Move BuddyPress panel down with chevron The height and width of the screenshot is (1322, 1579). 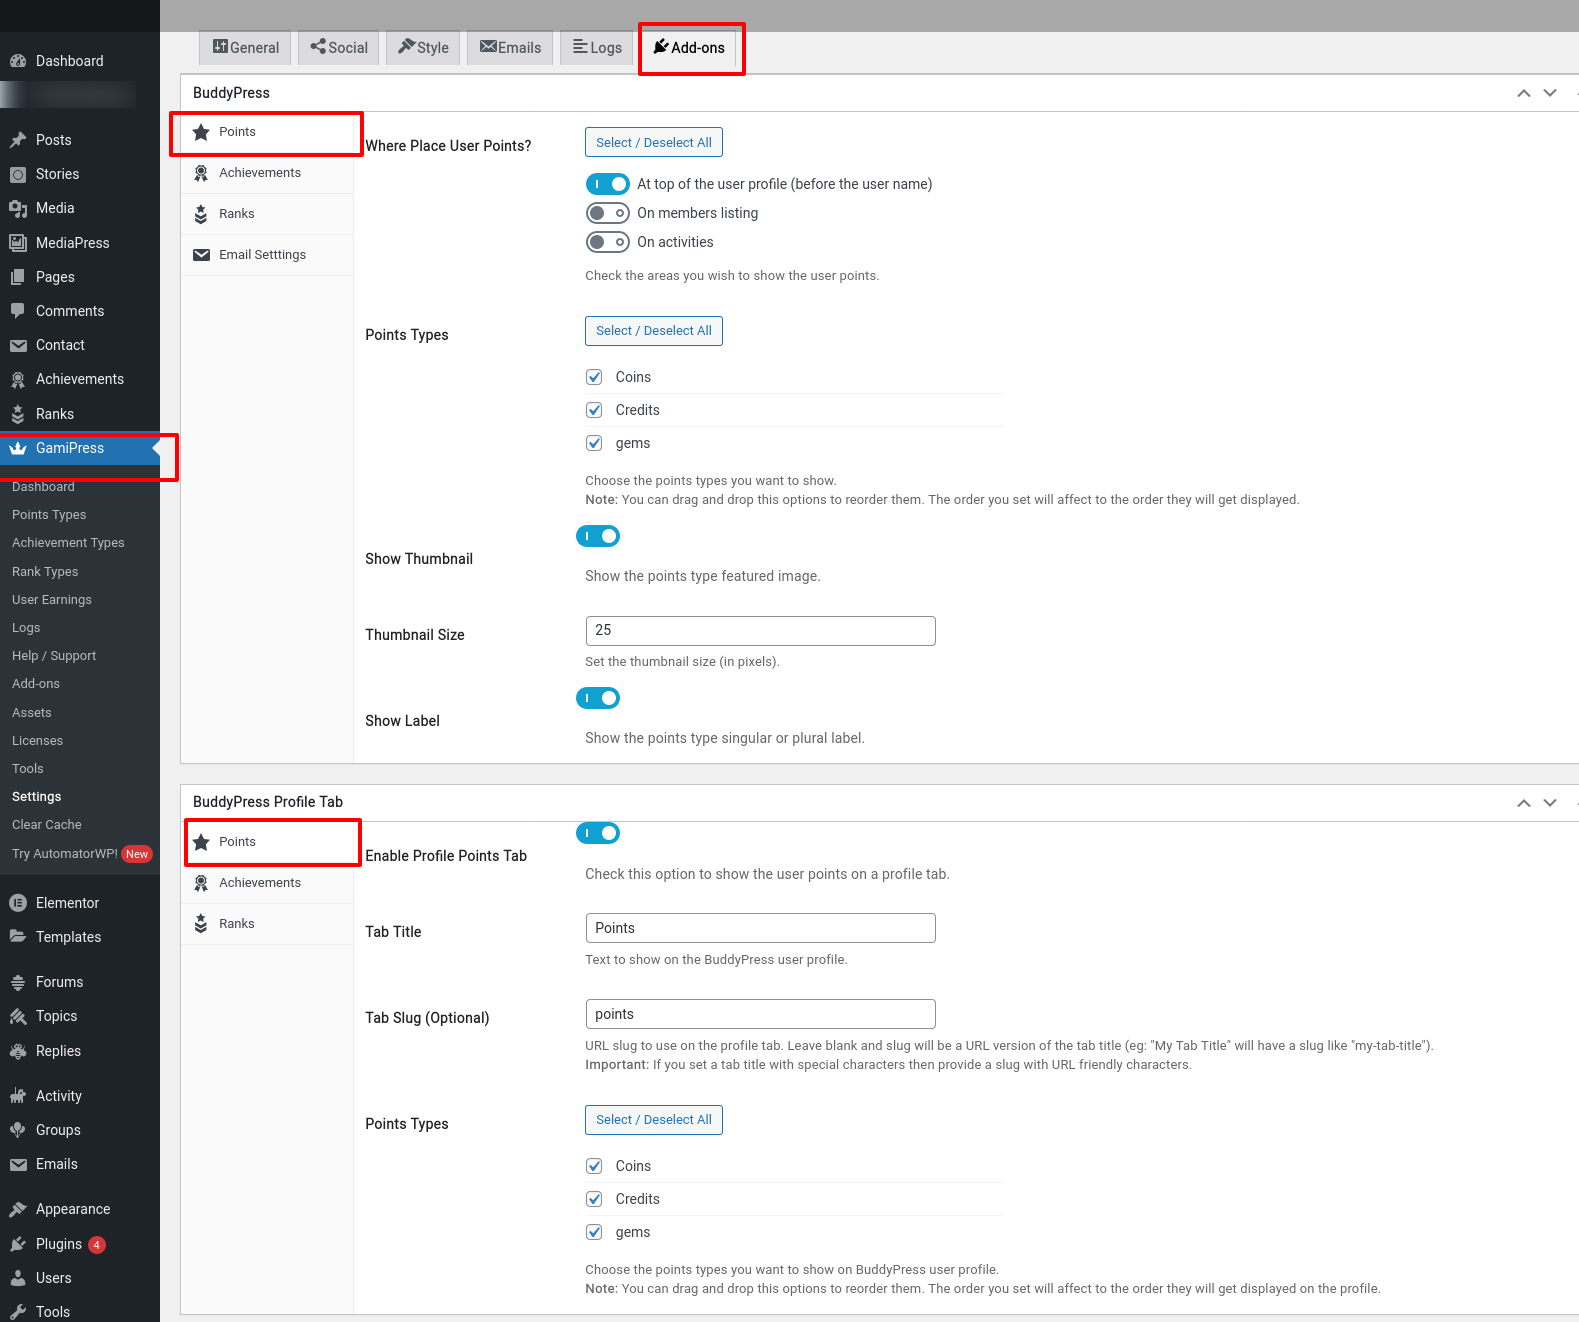1550,93
